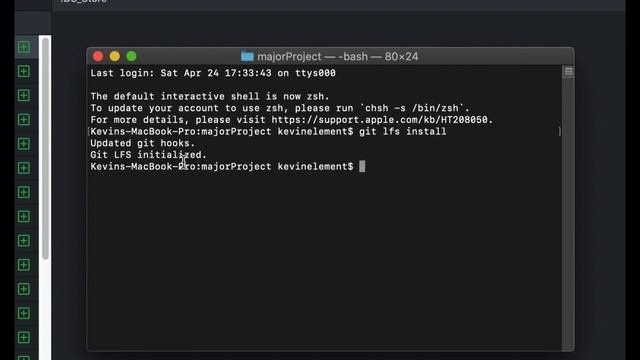Click the terminal cursor block at prompt
The image size is (640, 360).
362,167
